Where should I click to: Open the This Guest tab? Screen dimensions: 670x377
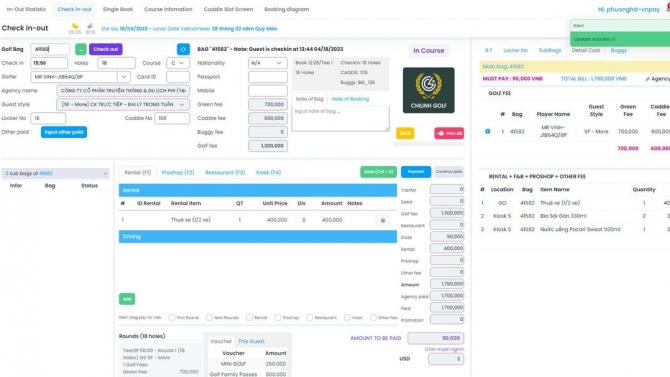coord(251,341)
